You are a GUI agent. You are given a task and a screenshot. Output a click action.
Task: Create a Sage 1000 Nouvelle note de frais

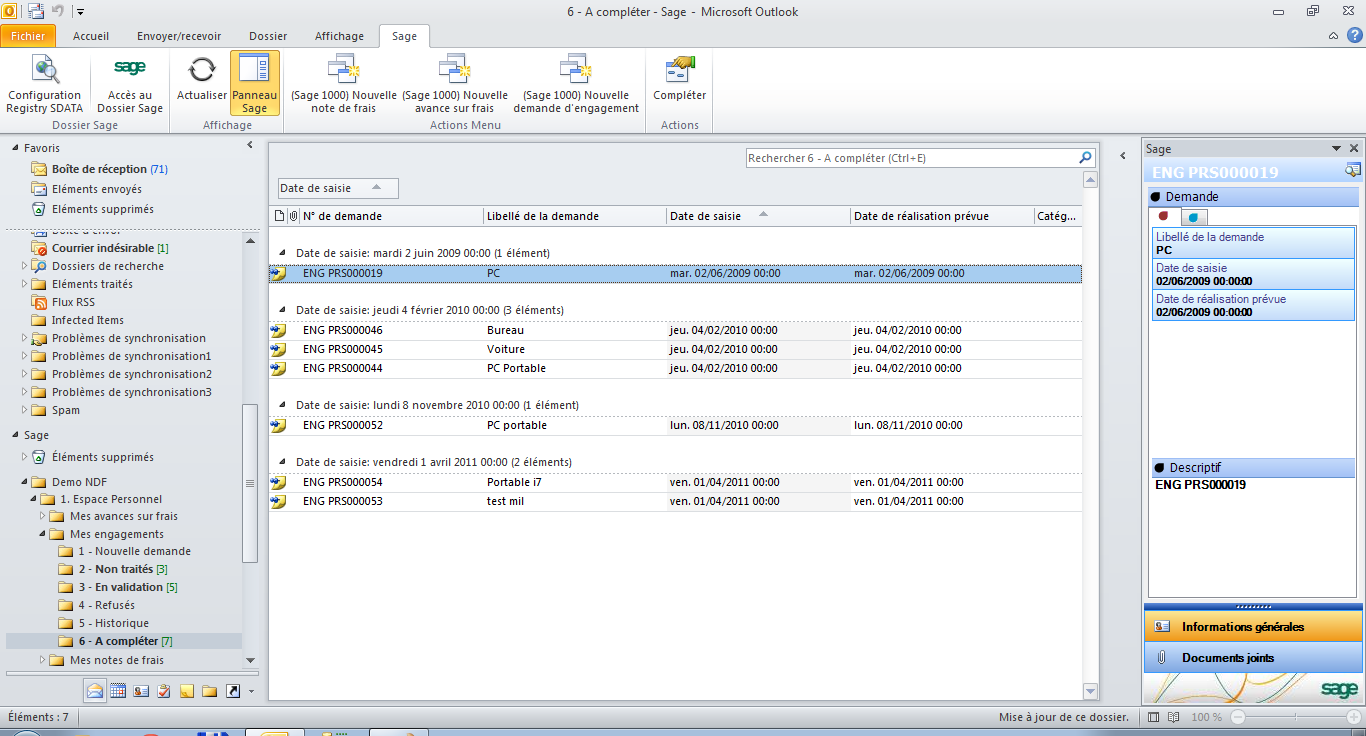(x=344, y=84)
